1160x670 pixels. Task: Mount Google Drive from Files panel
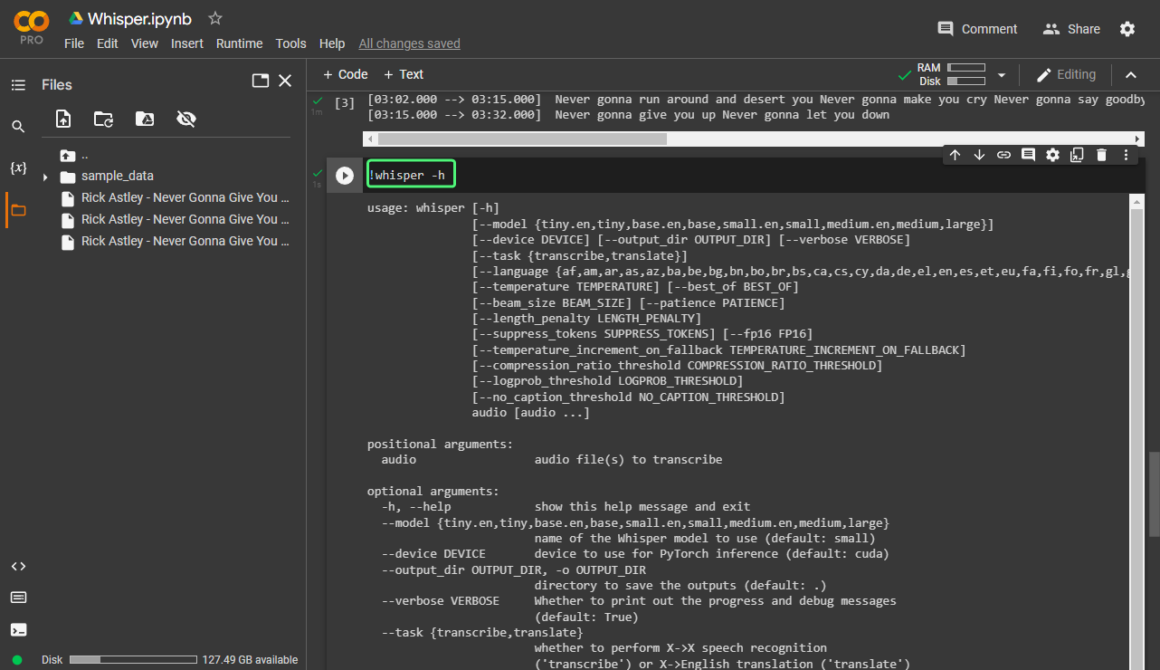(145, 119)
